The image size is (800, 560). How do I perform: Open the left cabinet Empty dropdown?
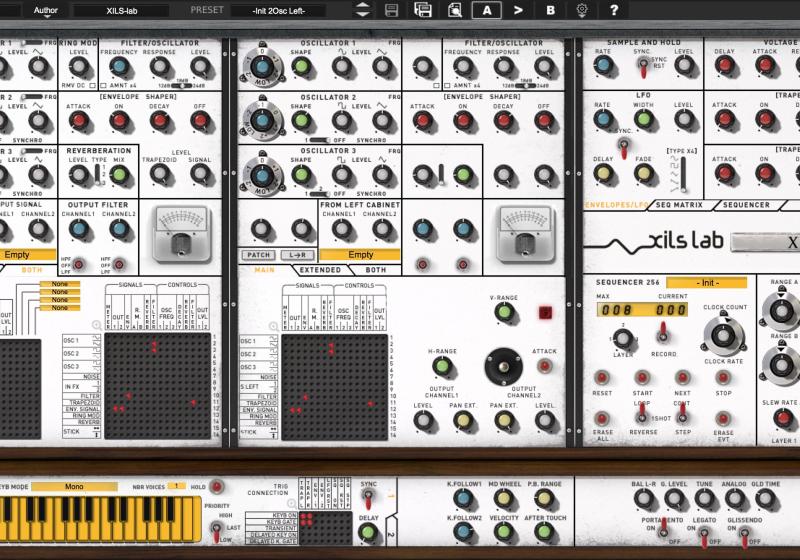coord(26,254)
